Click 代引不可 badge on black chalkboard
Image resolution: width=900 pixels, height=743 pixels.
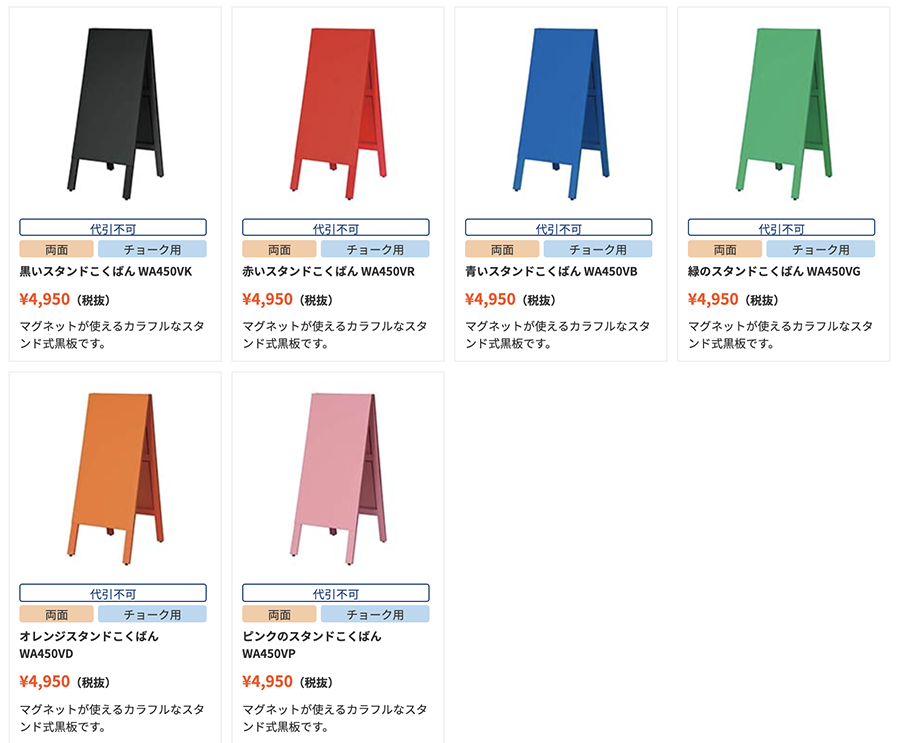tap(113, 227)
